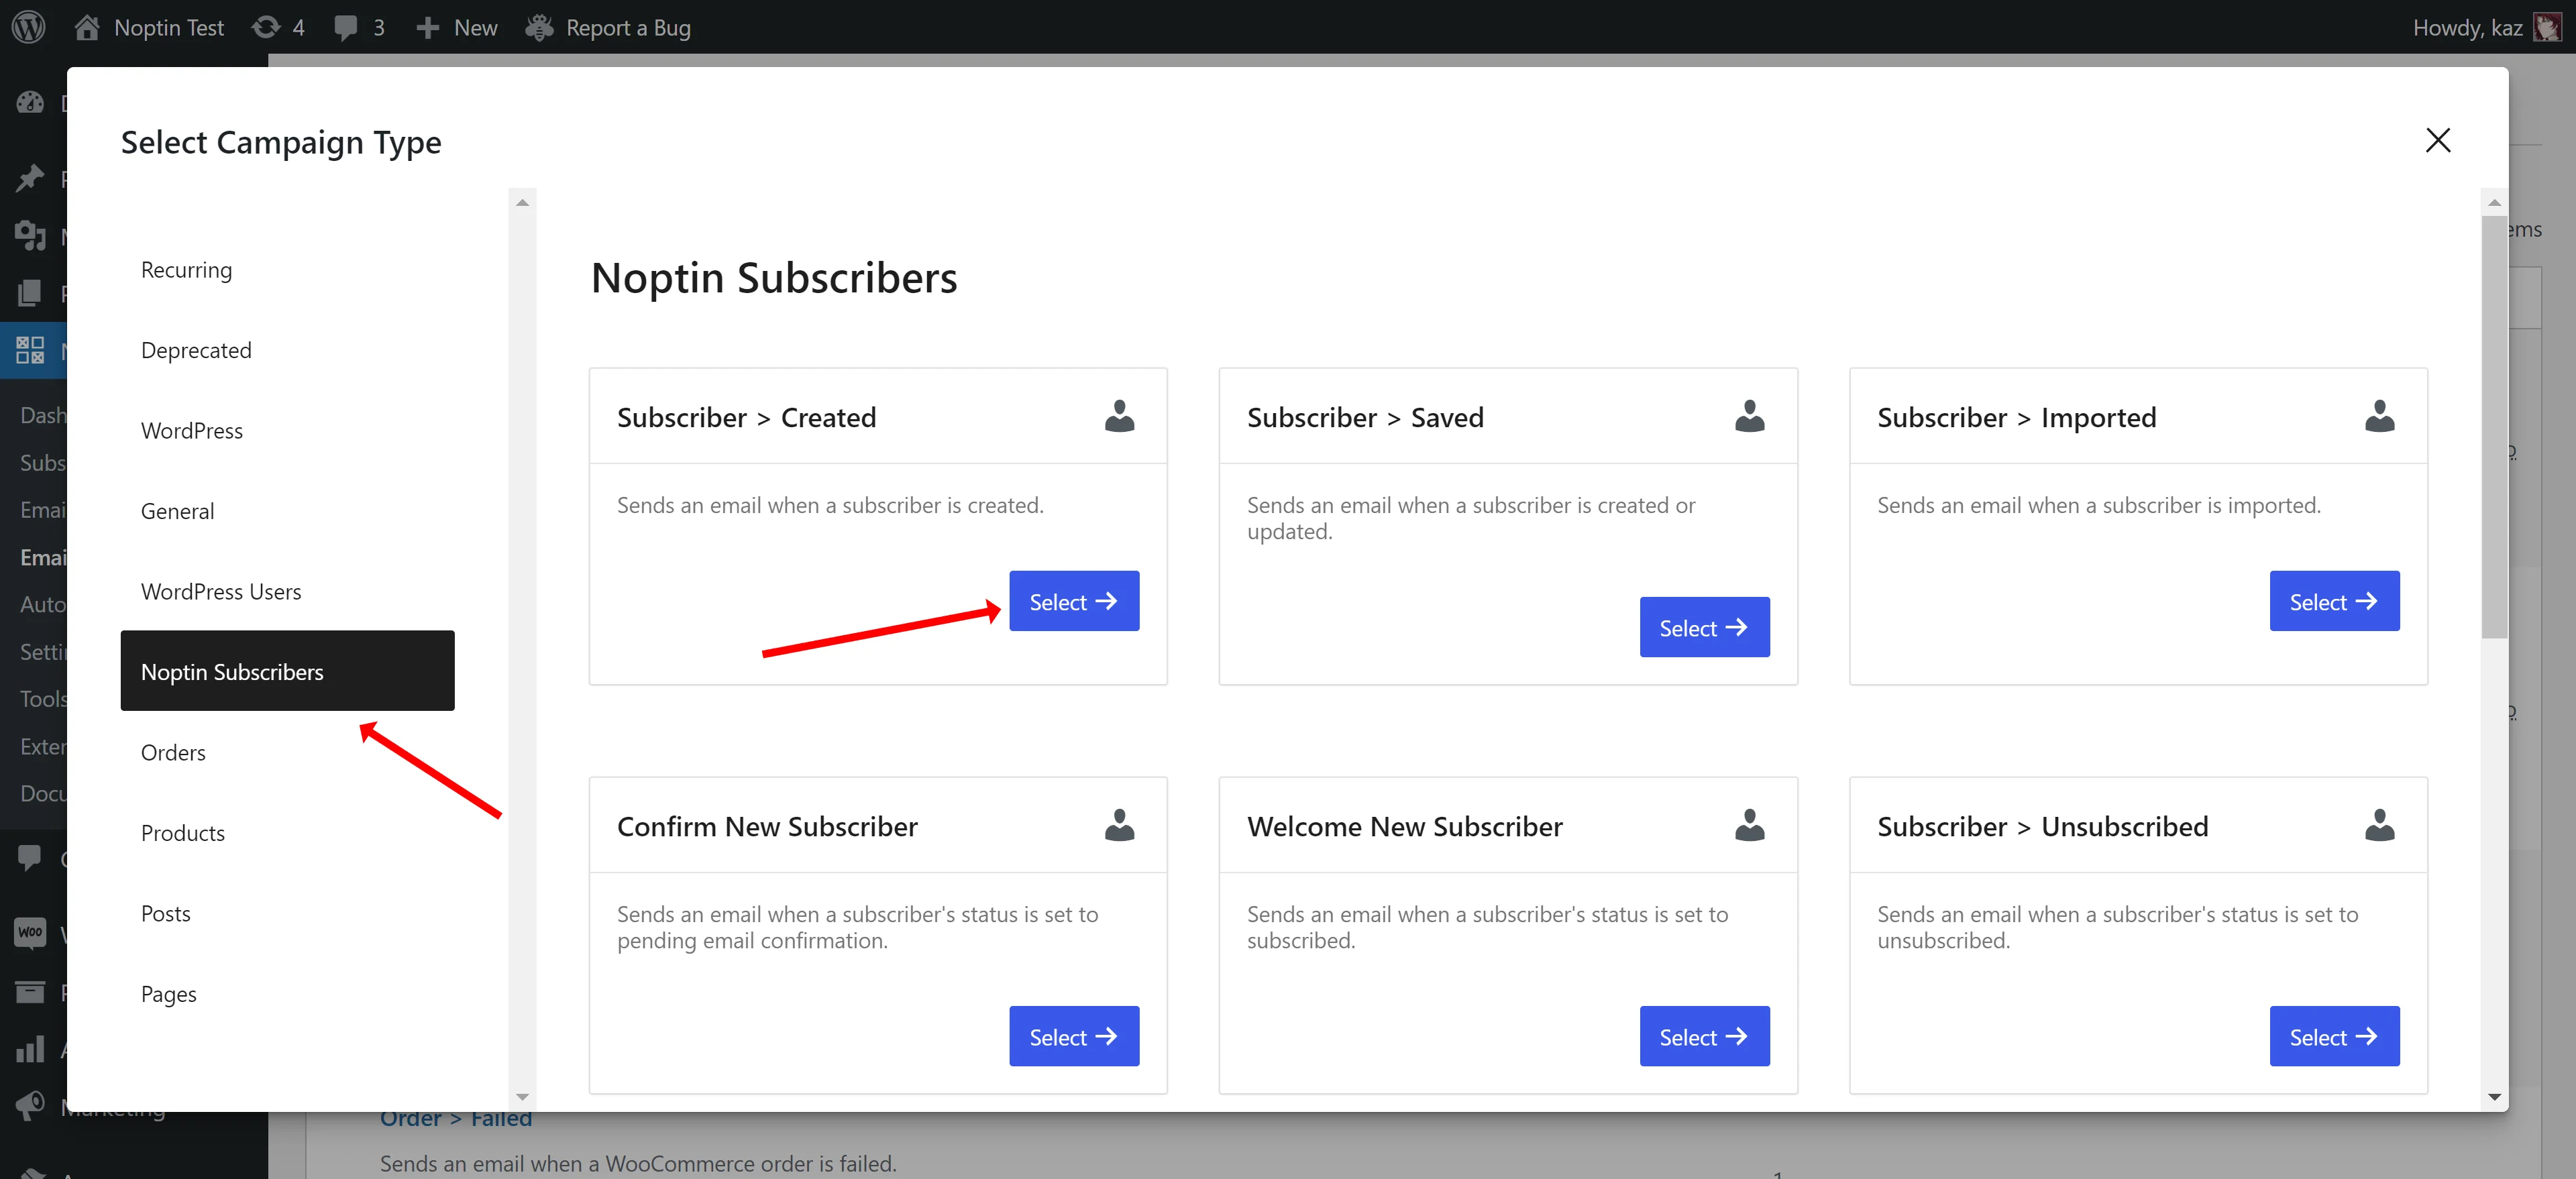Close the Select Campaign Type dialog
This screenshot has width=2576, height=1179.
tap(2438, 140)
